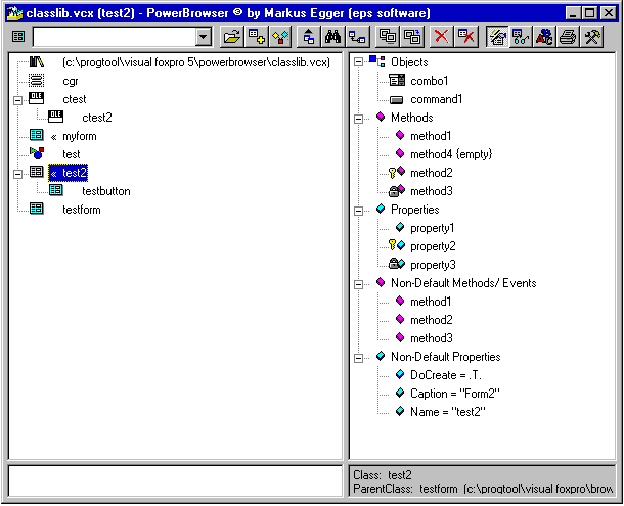
Task: Click the red X remove icon
Action: click(x=441, y=37)
